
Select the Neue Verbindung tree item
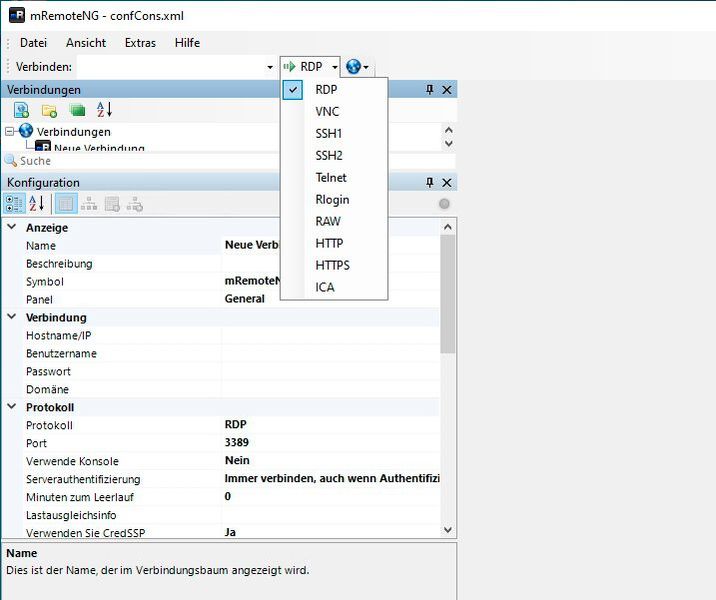point(99,147)
